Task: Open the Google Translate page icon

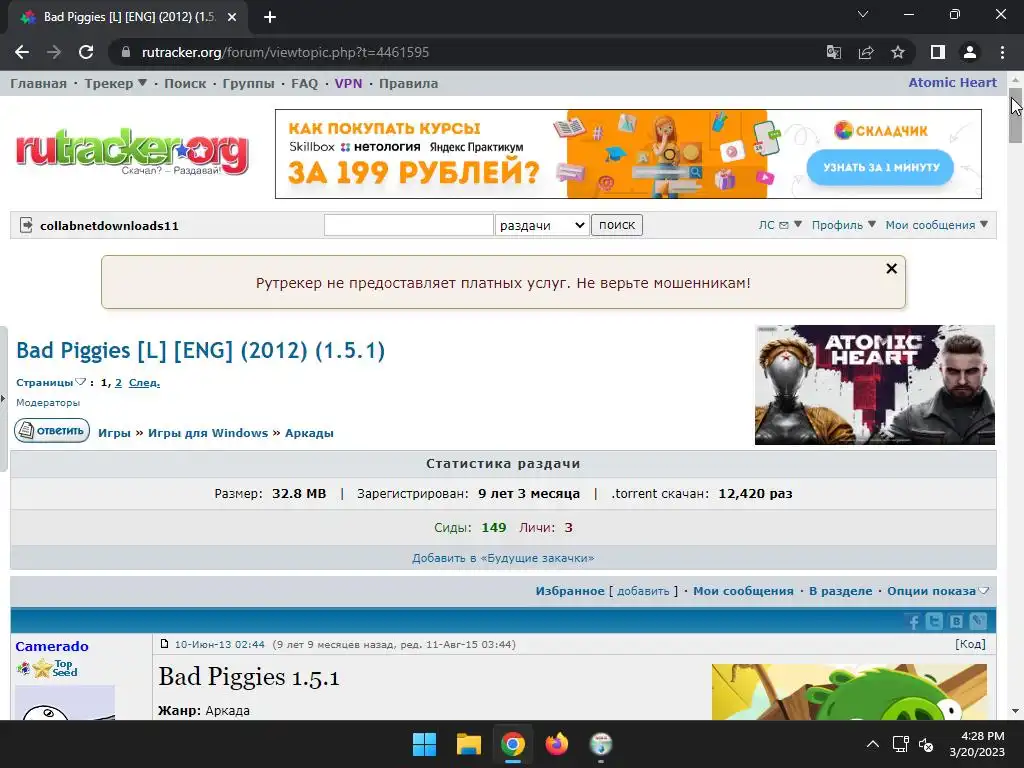Action: pos(834,52)
